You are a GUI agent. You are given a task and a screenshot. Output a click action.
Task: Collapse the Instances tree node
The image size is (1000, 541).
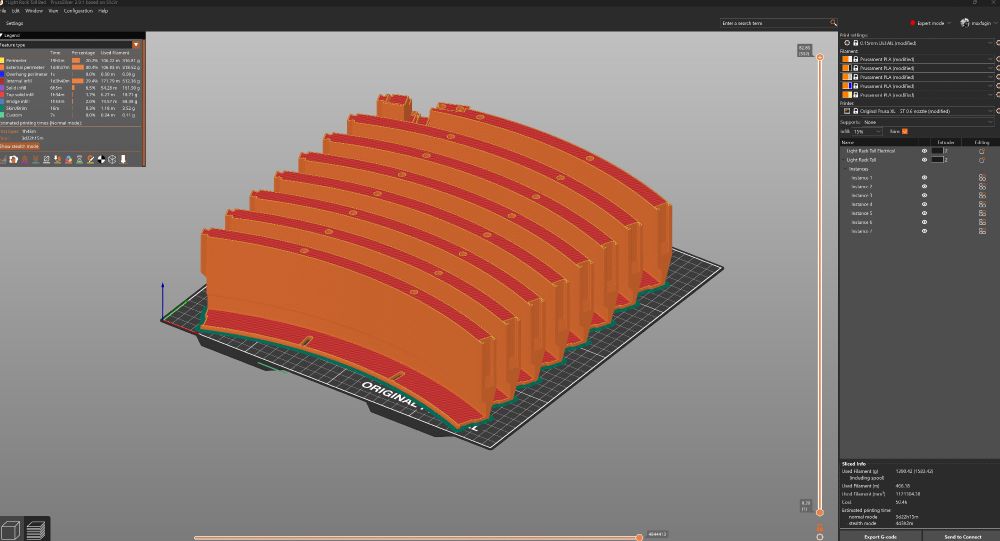click(x=846, y=169)
